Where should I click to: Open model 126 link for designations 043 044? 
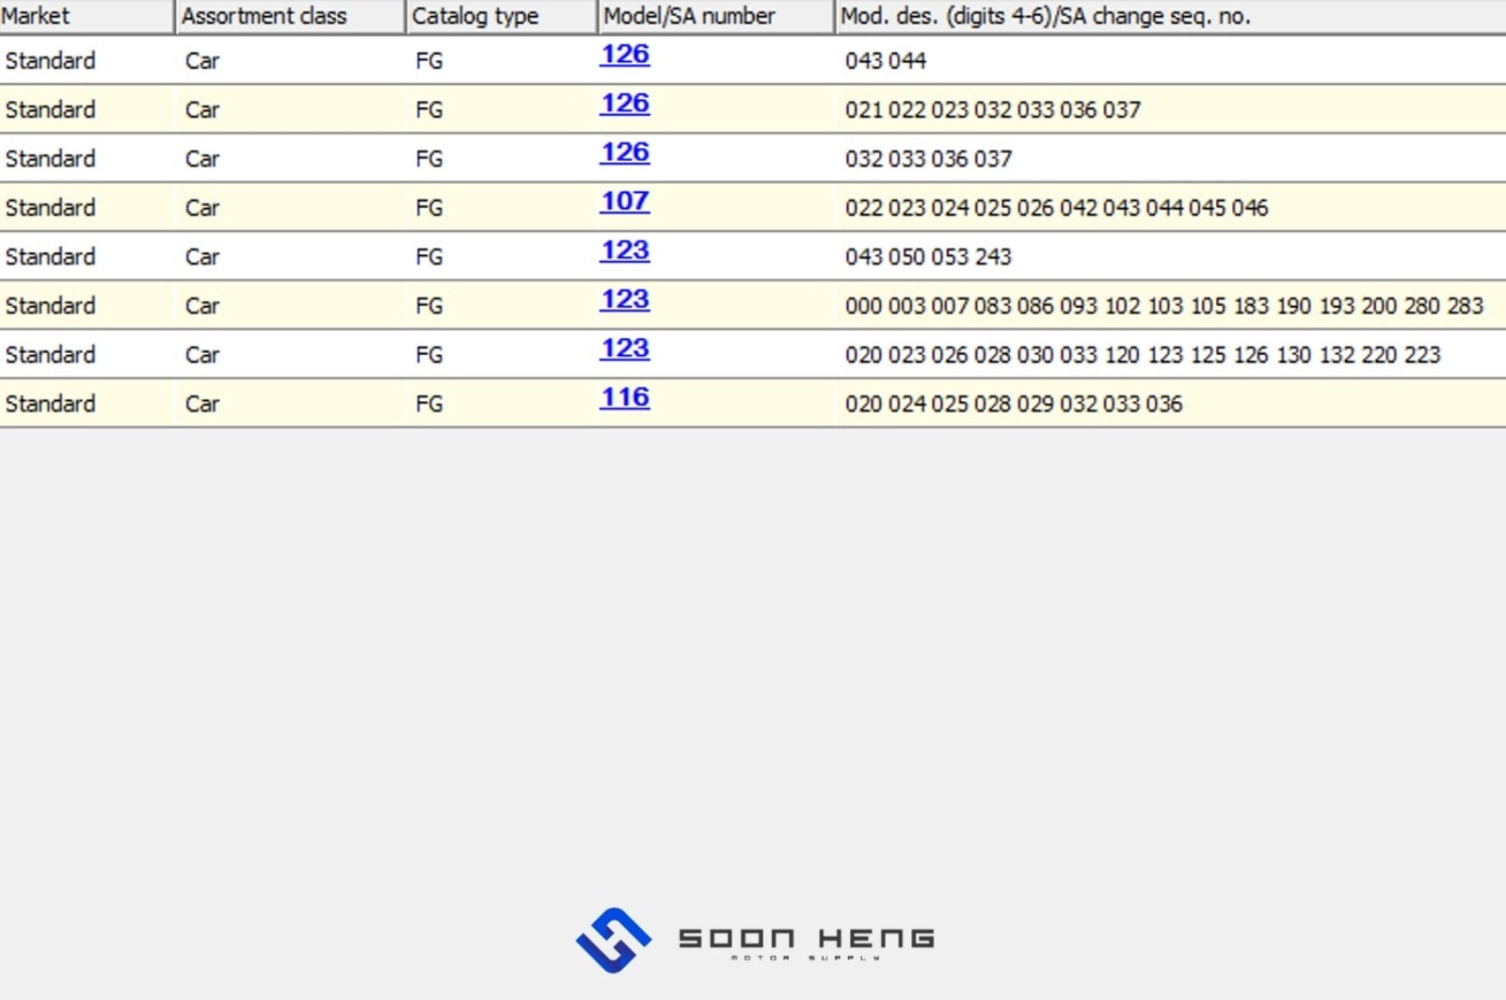coord(625,54)
